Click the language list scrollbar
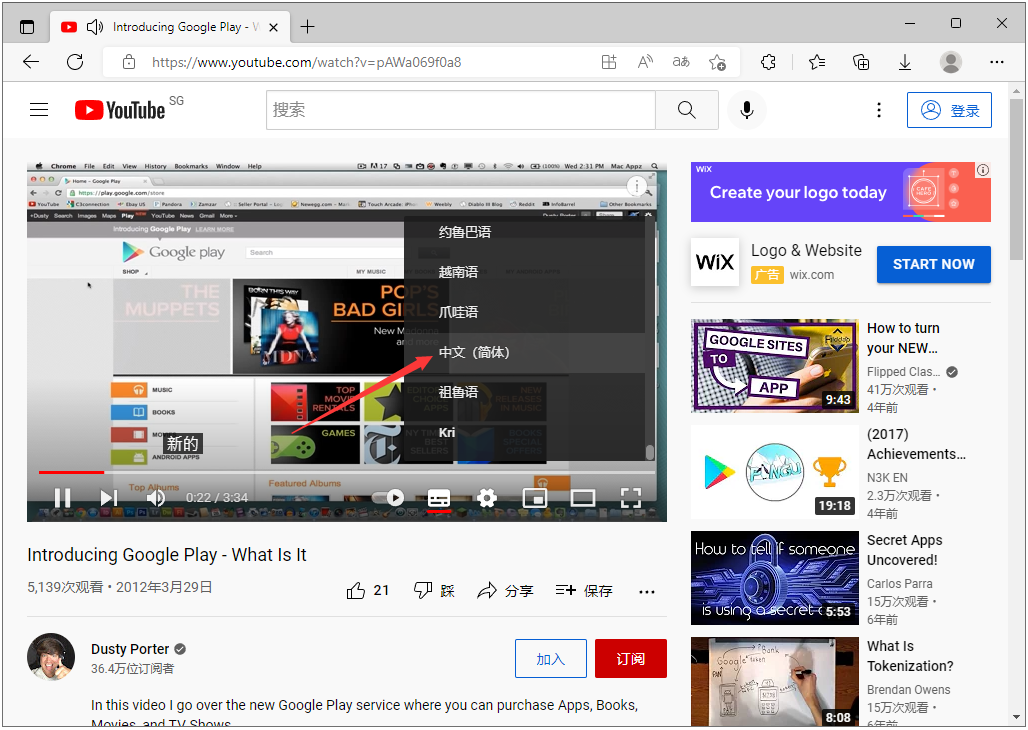The image size is (1028, 730). (x=650, y=453)
